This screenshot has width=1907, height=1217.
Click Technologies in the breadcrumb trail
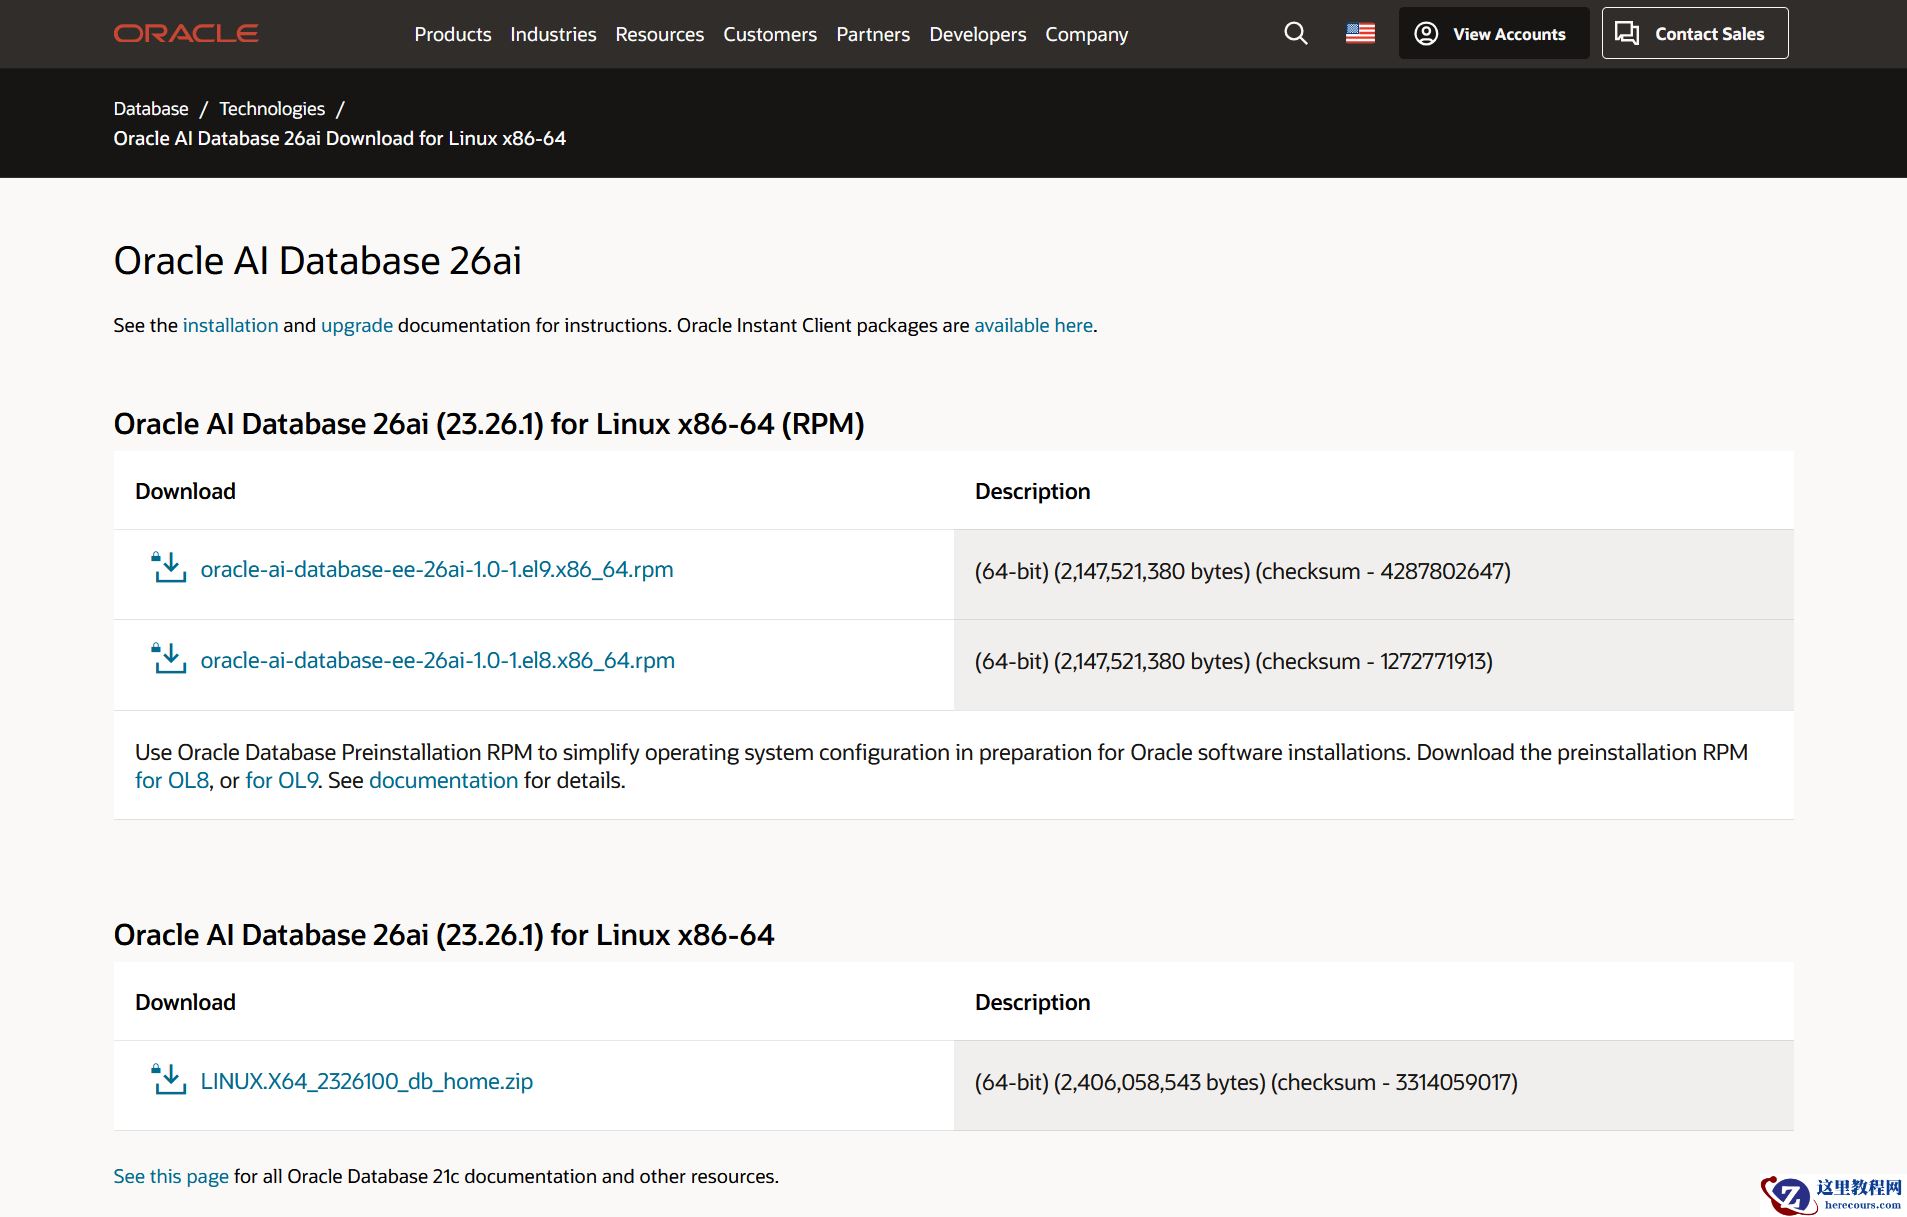pos(271,108)
